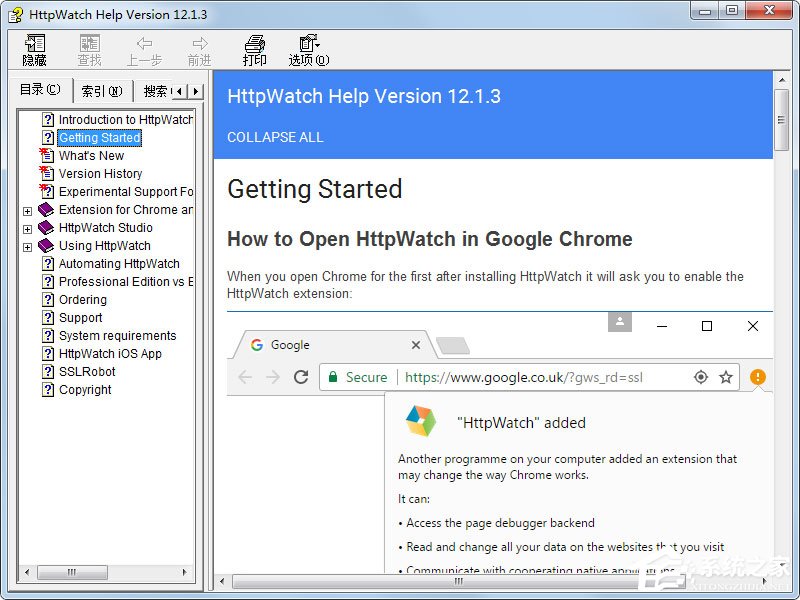This screenshot has height=600, width=800.
Task: Click the Print (打印) toolbar icon
Action: coord(255,43)
